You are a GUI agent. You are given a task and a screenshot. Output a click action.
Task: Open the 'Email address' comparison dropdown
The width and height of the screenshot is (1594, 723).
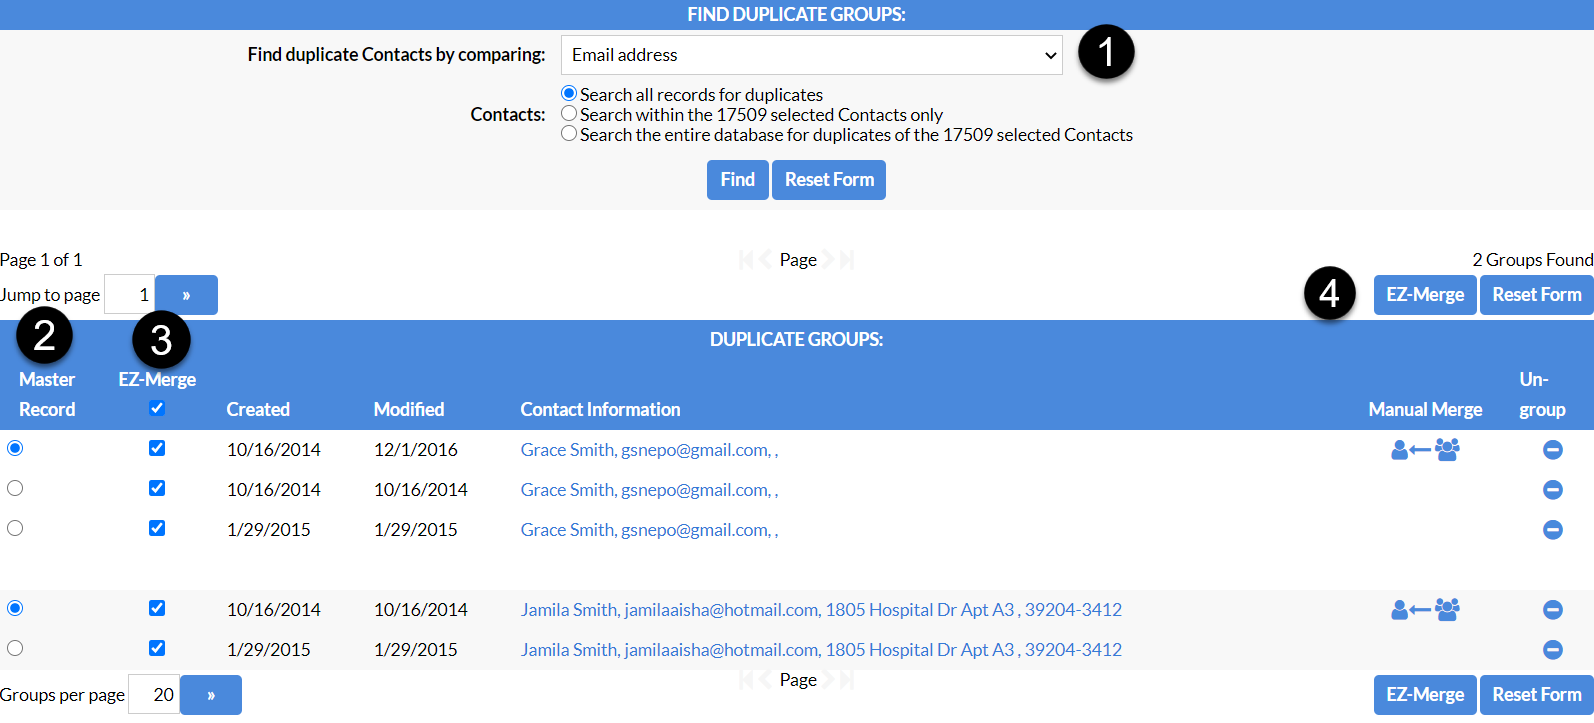811,55
